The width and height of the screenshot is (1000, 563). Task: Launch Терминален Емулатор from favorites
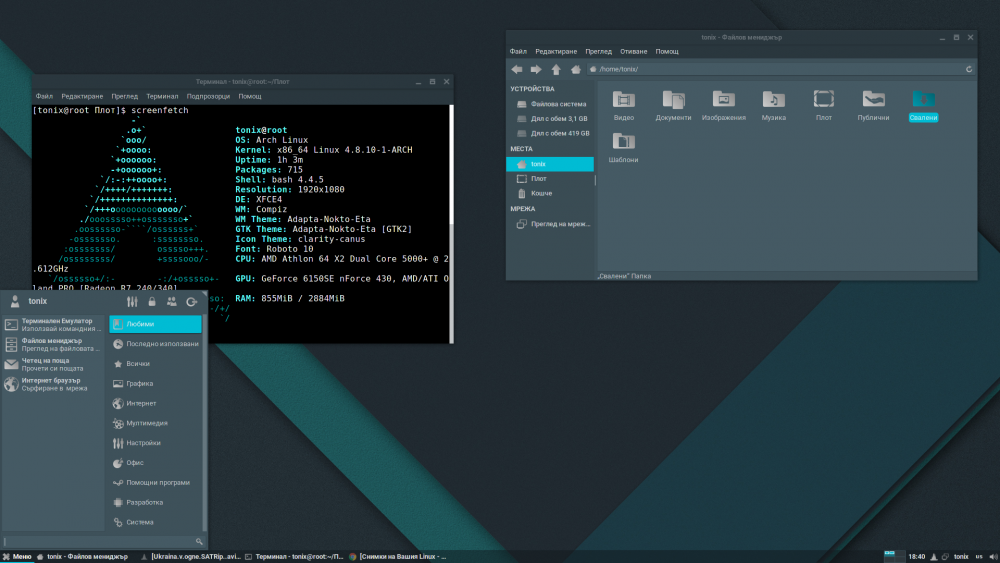[53, 325]
